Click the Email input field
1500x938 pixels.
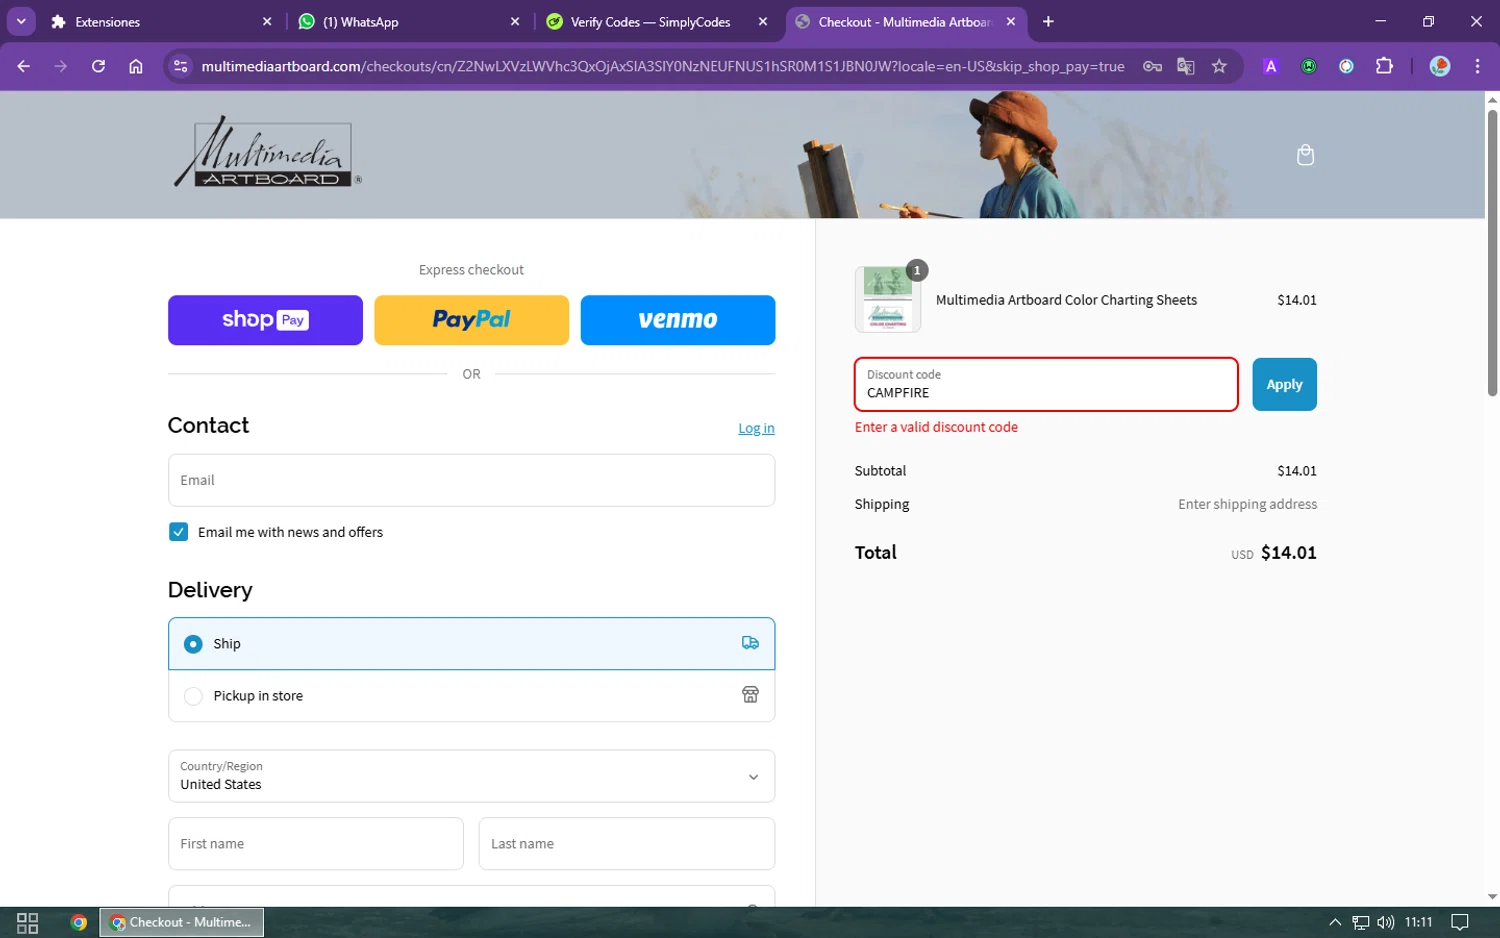pos(471,480)
